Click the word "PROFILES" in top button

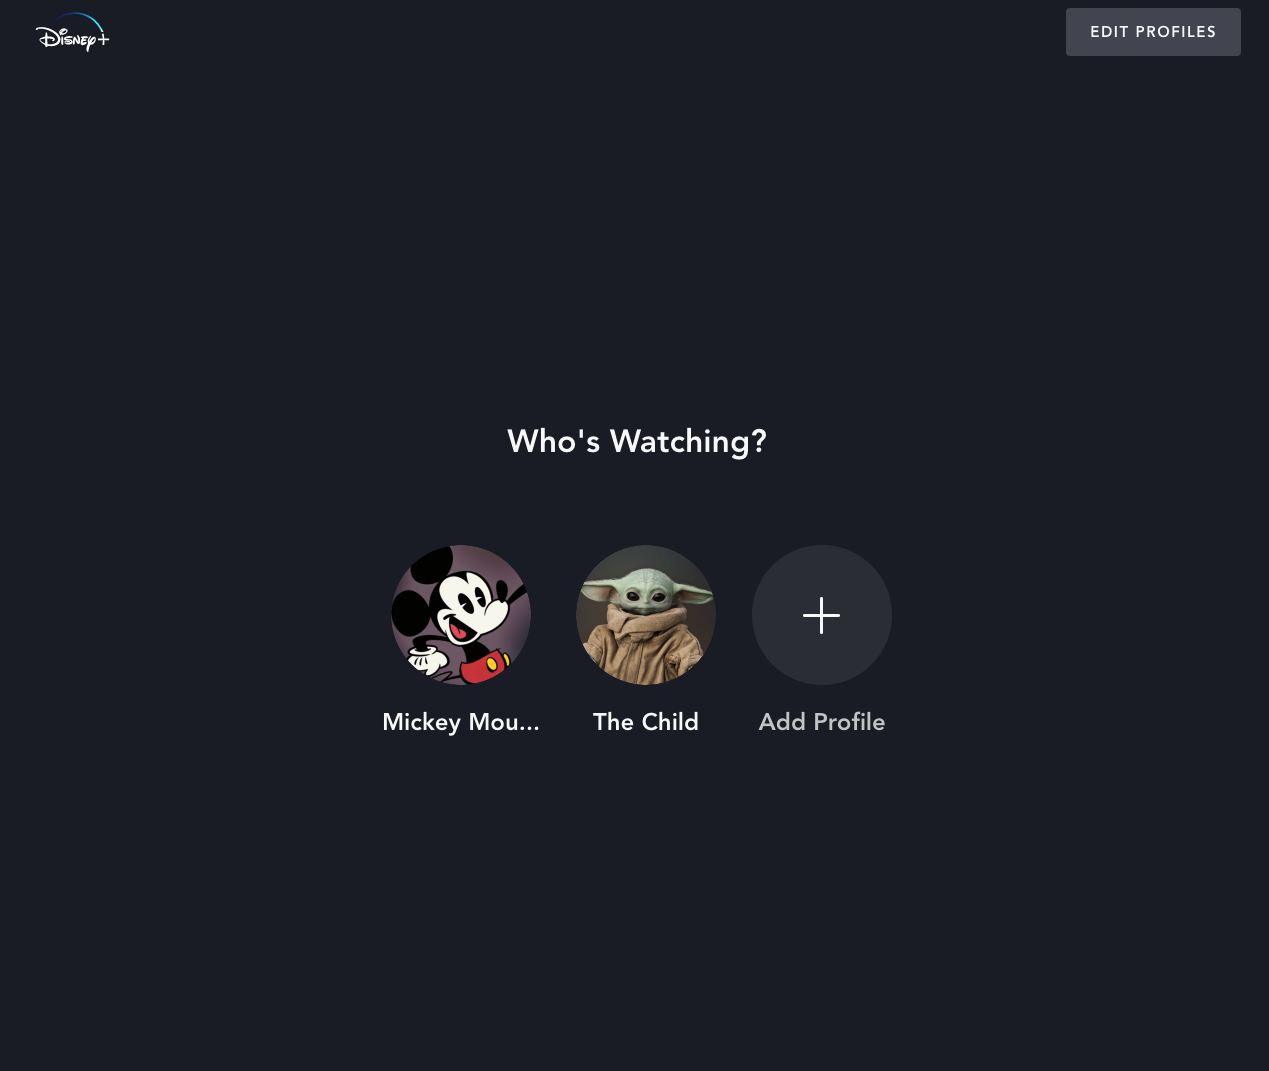point(1176,32)
